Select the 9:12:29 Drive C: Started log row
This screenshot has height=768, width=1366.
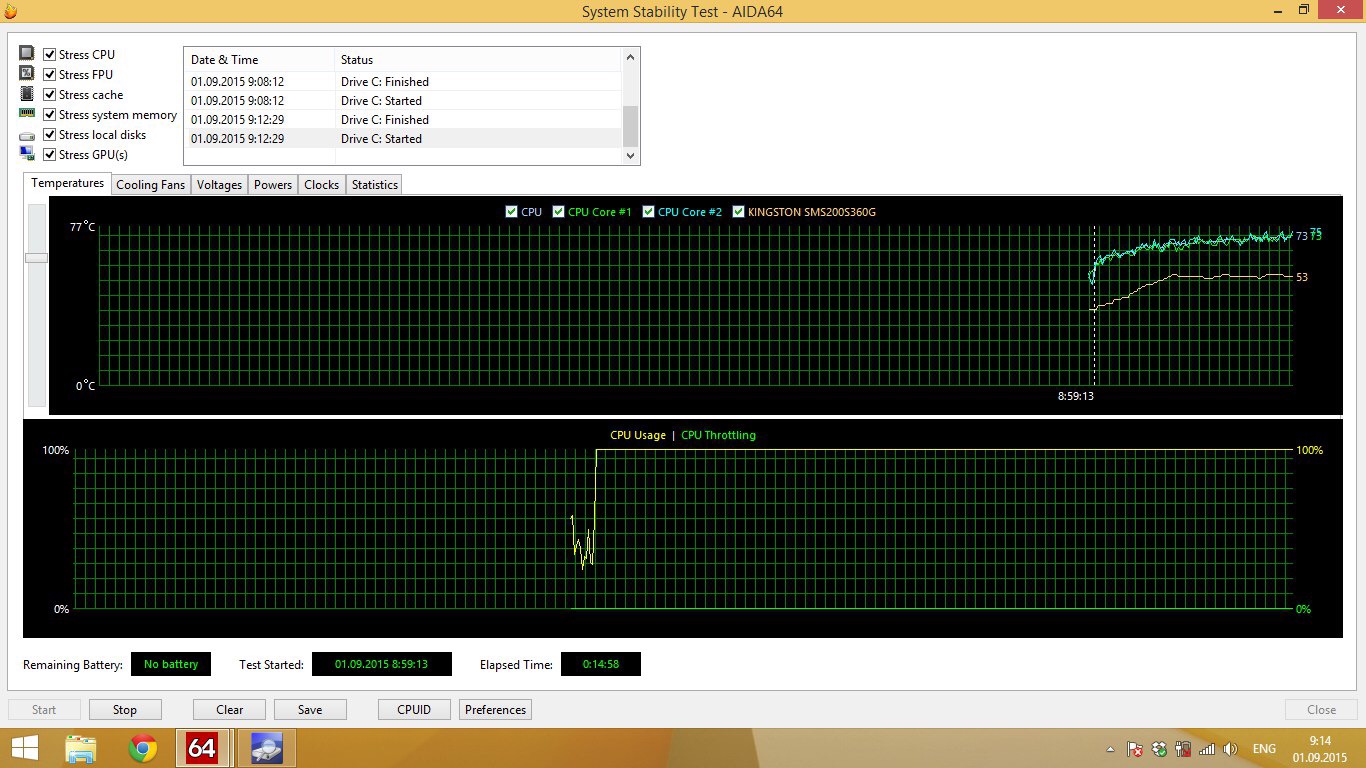(403, 139)
